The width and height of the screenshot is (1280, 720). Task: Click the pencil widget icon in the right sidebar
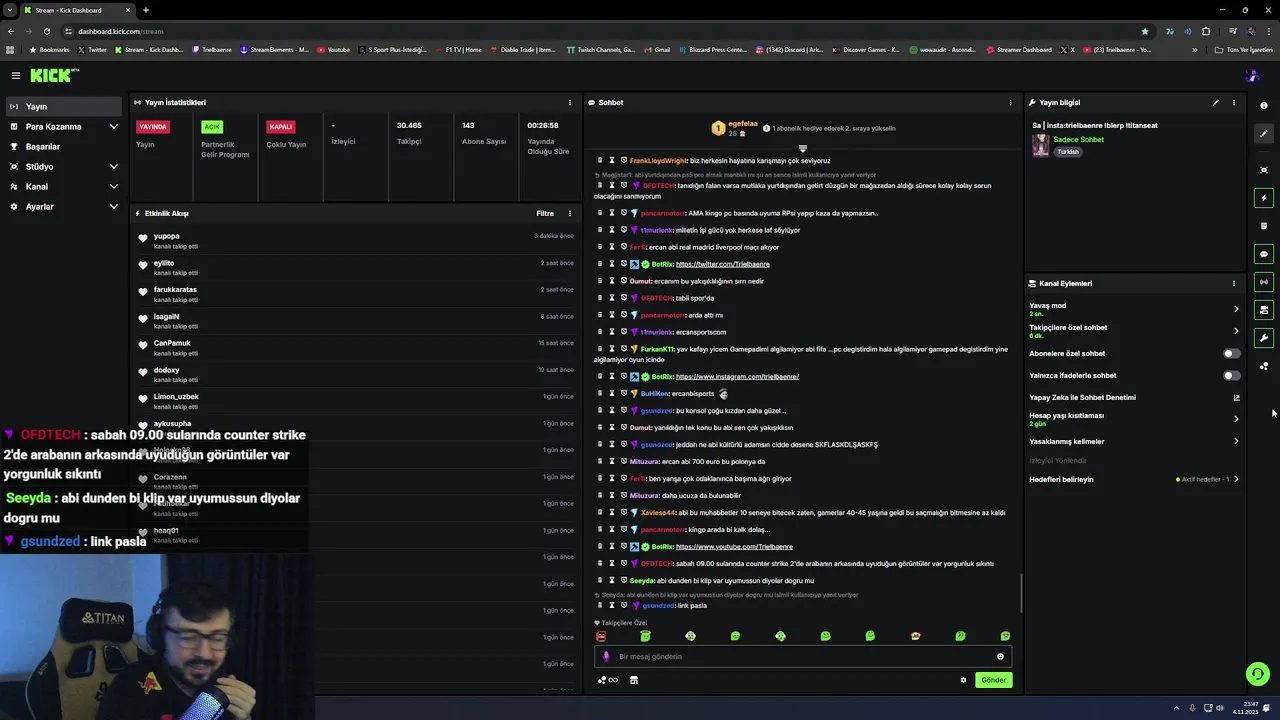click(1264, 133)
